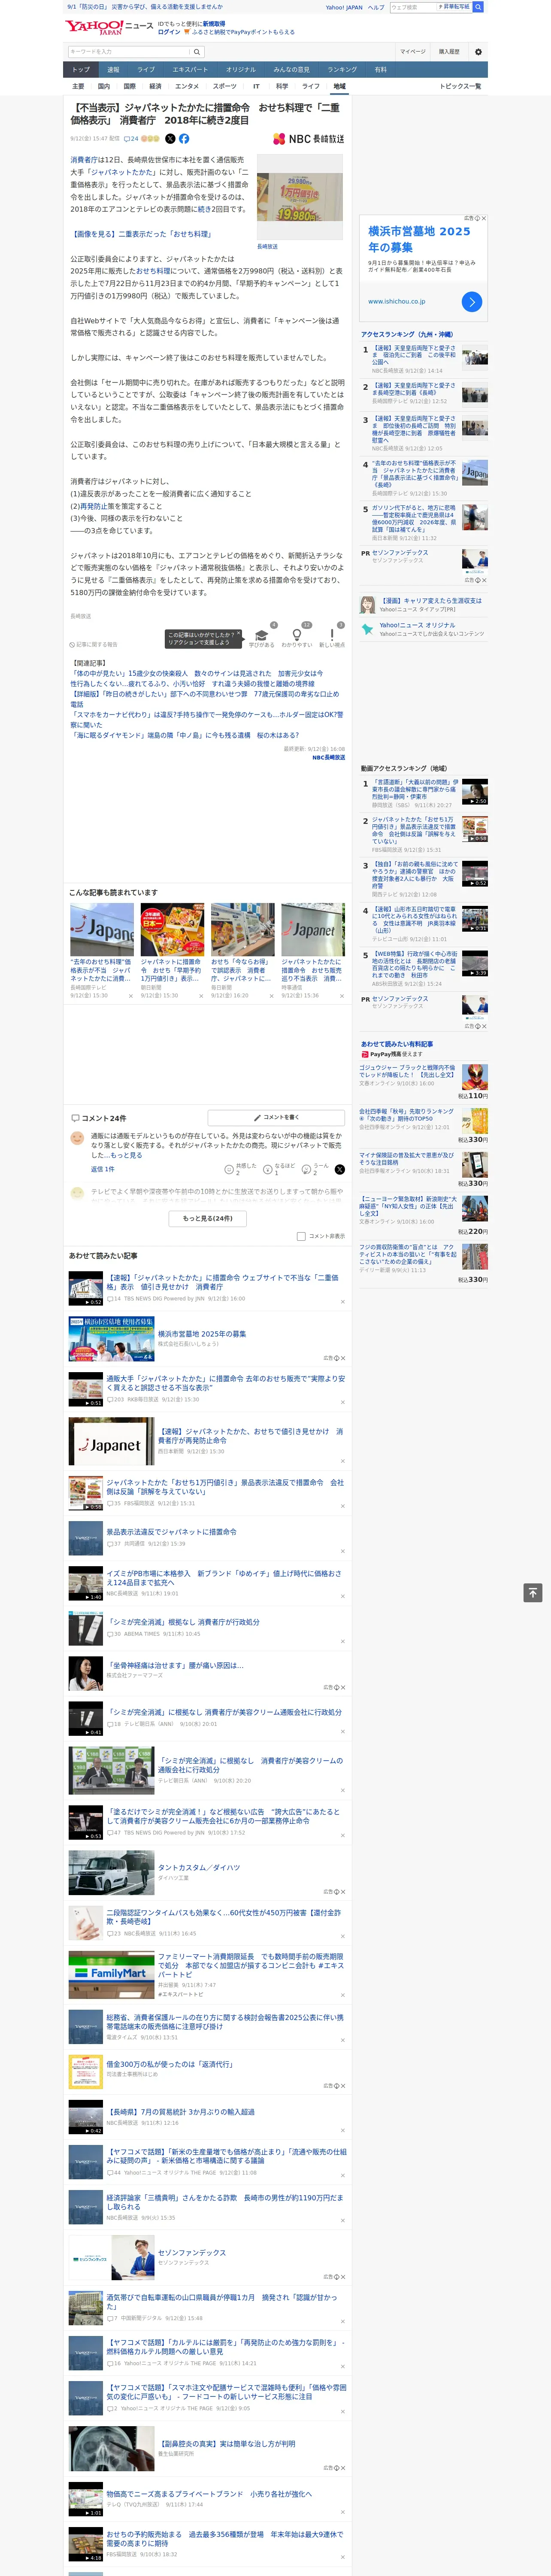Open the ファミリーマート消費期限延長 article

250,1964
